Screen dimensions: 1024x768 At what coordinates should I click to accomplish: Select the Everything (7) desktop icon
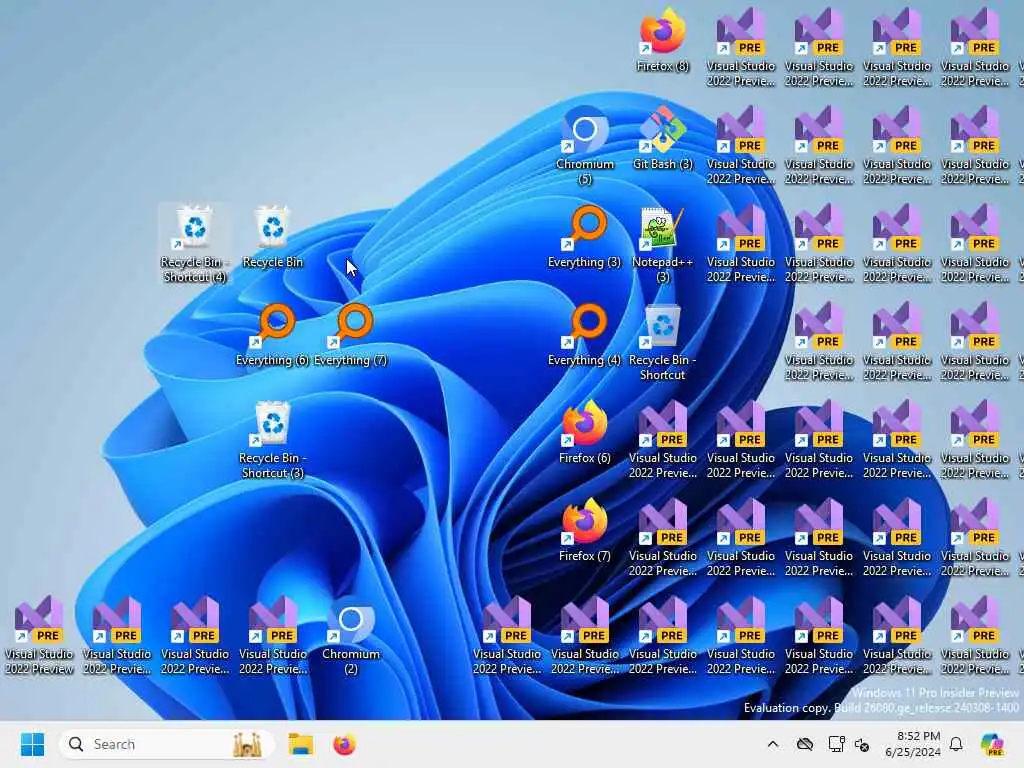click(x=351, y=334)
